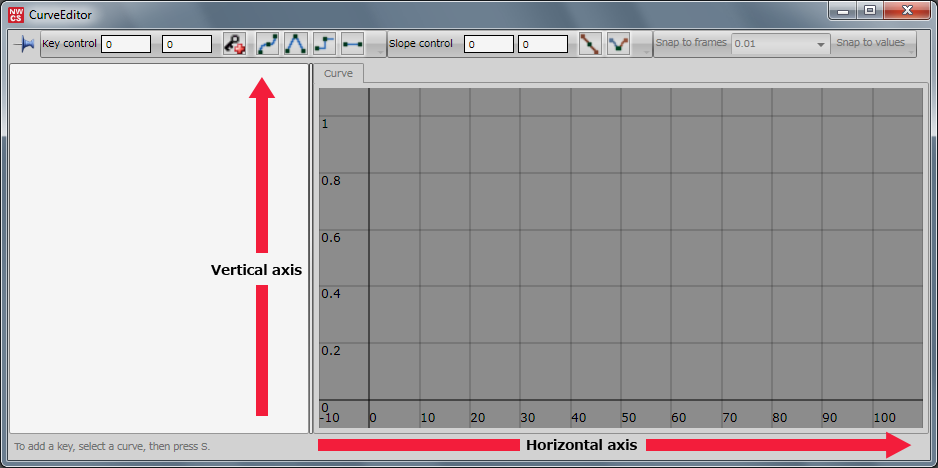Click the second Slope control input field
This screenshot has height=468, width=938.
coord(543,44)
